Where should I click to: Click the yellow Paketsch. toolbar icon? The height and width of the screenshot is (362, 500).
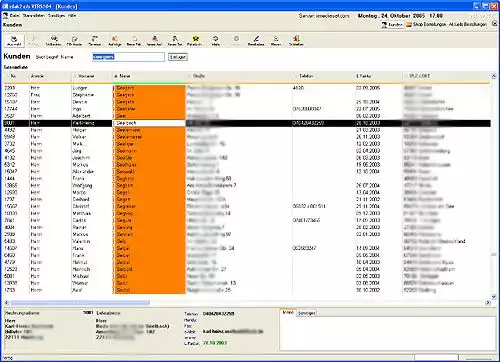[x=195, y=40]
